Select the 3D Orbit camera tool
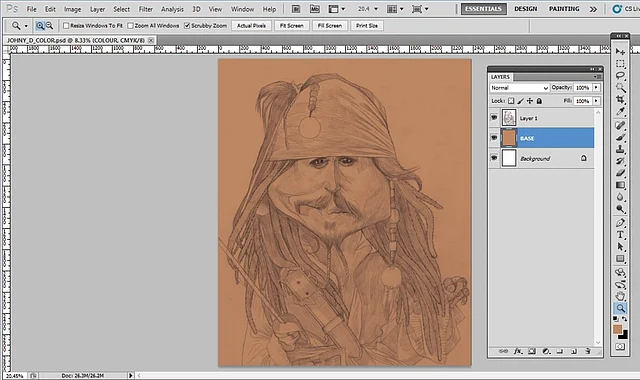Screen dimensions: 640x380 (620, 284)
